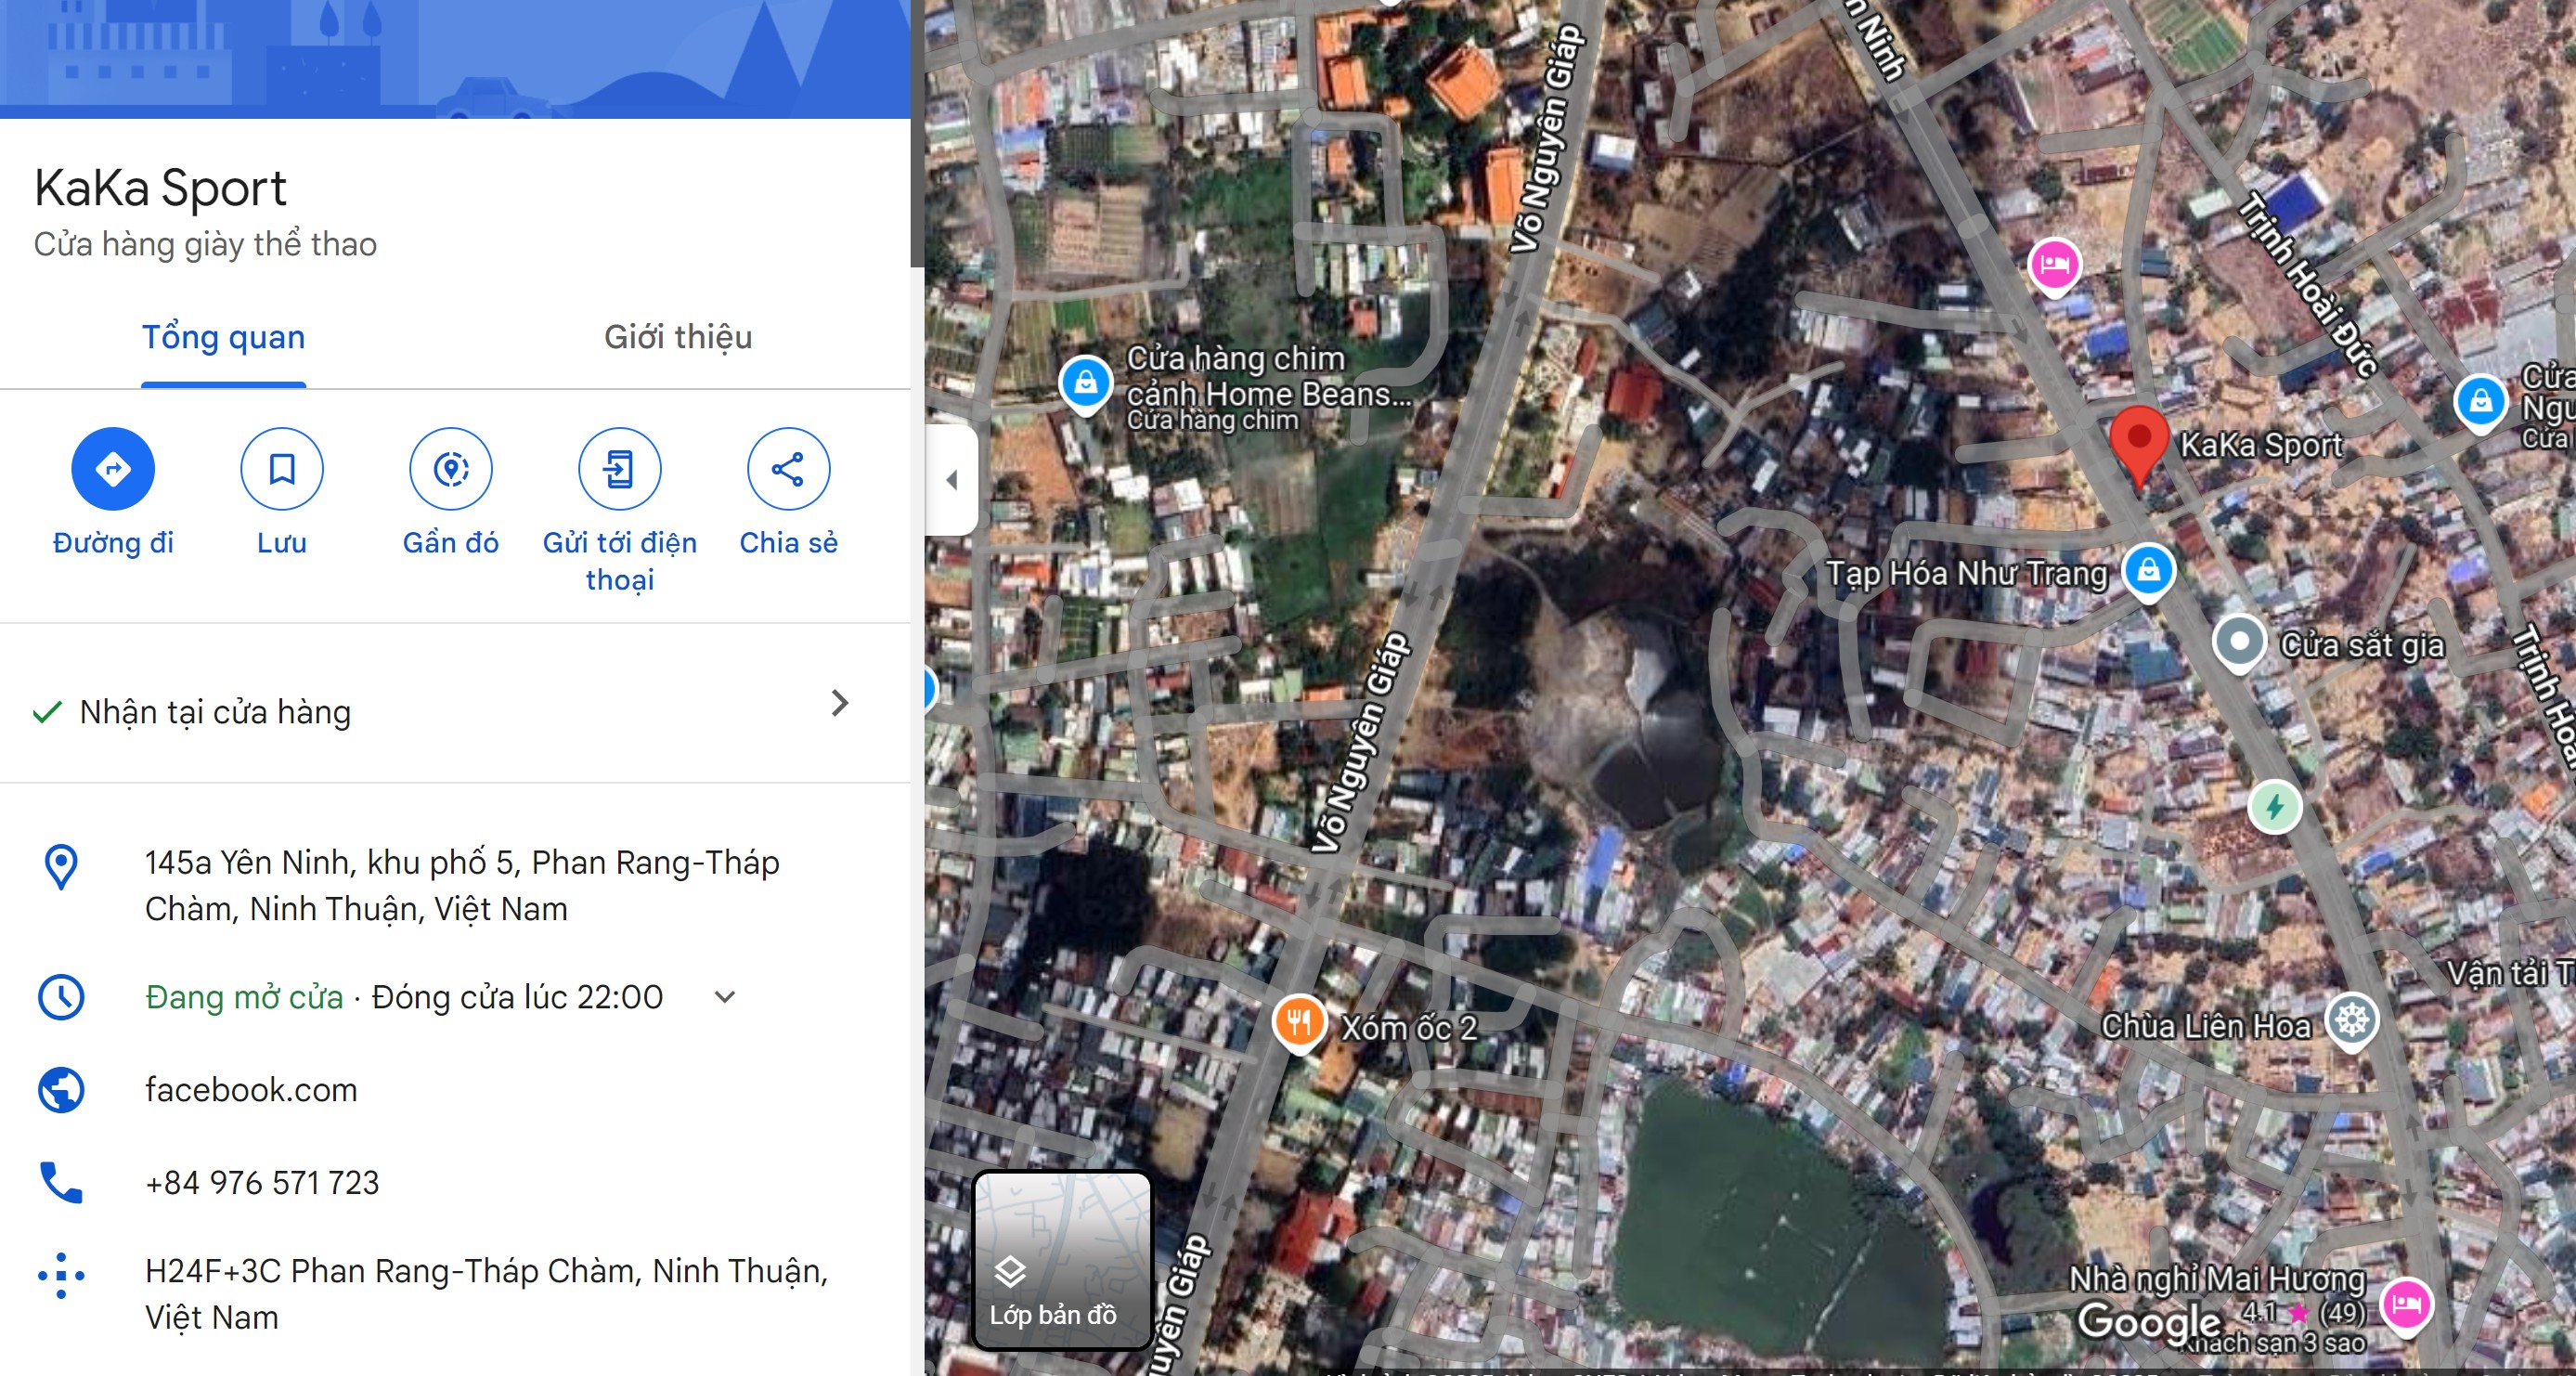Click the phone number +84 976 571 723
The width and height of the screenshot is (2576, 1376).
262,1183
